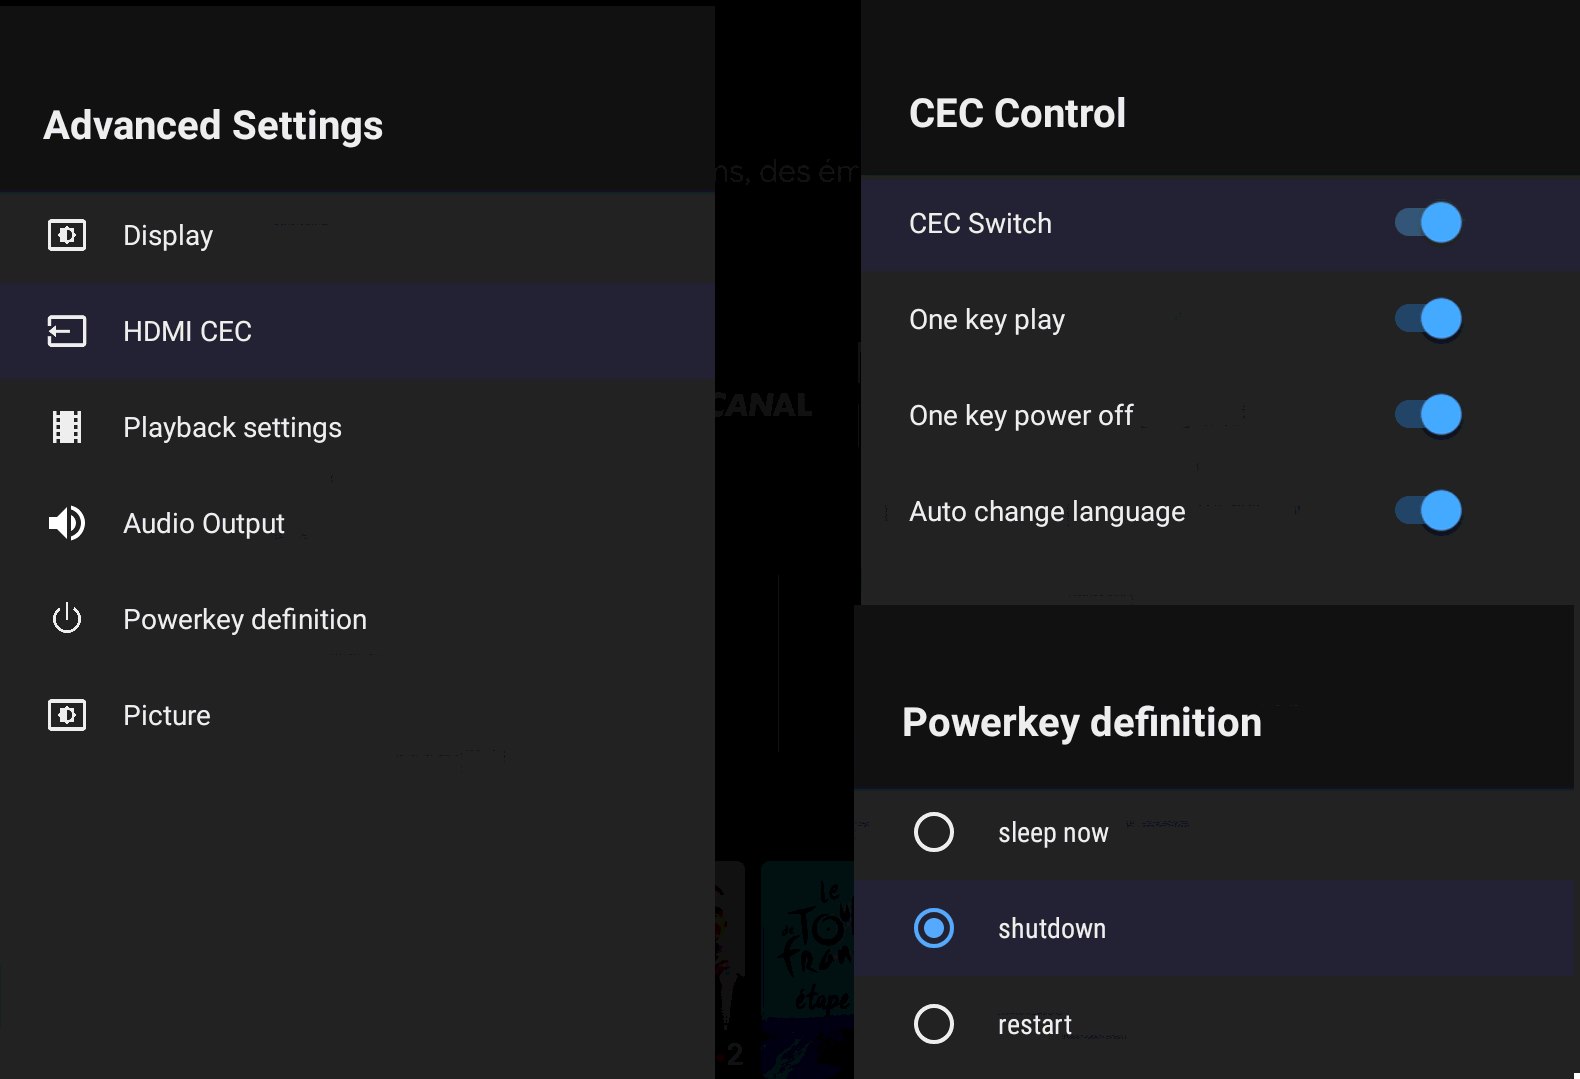The width and height of the screenshot is (1580, 1079).
Task: Click the HDMI CEC input icon
Action: pos(67,331)
